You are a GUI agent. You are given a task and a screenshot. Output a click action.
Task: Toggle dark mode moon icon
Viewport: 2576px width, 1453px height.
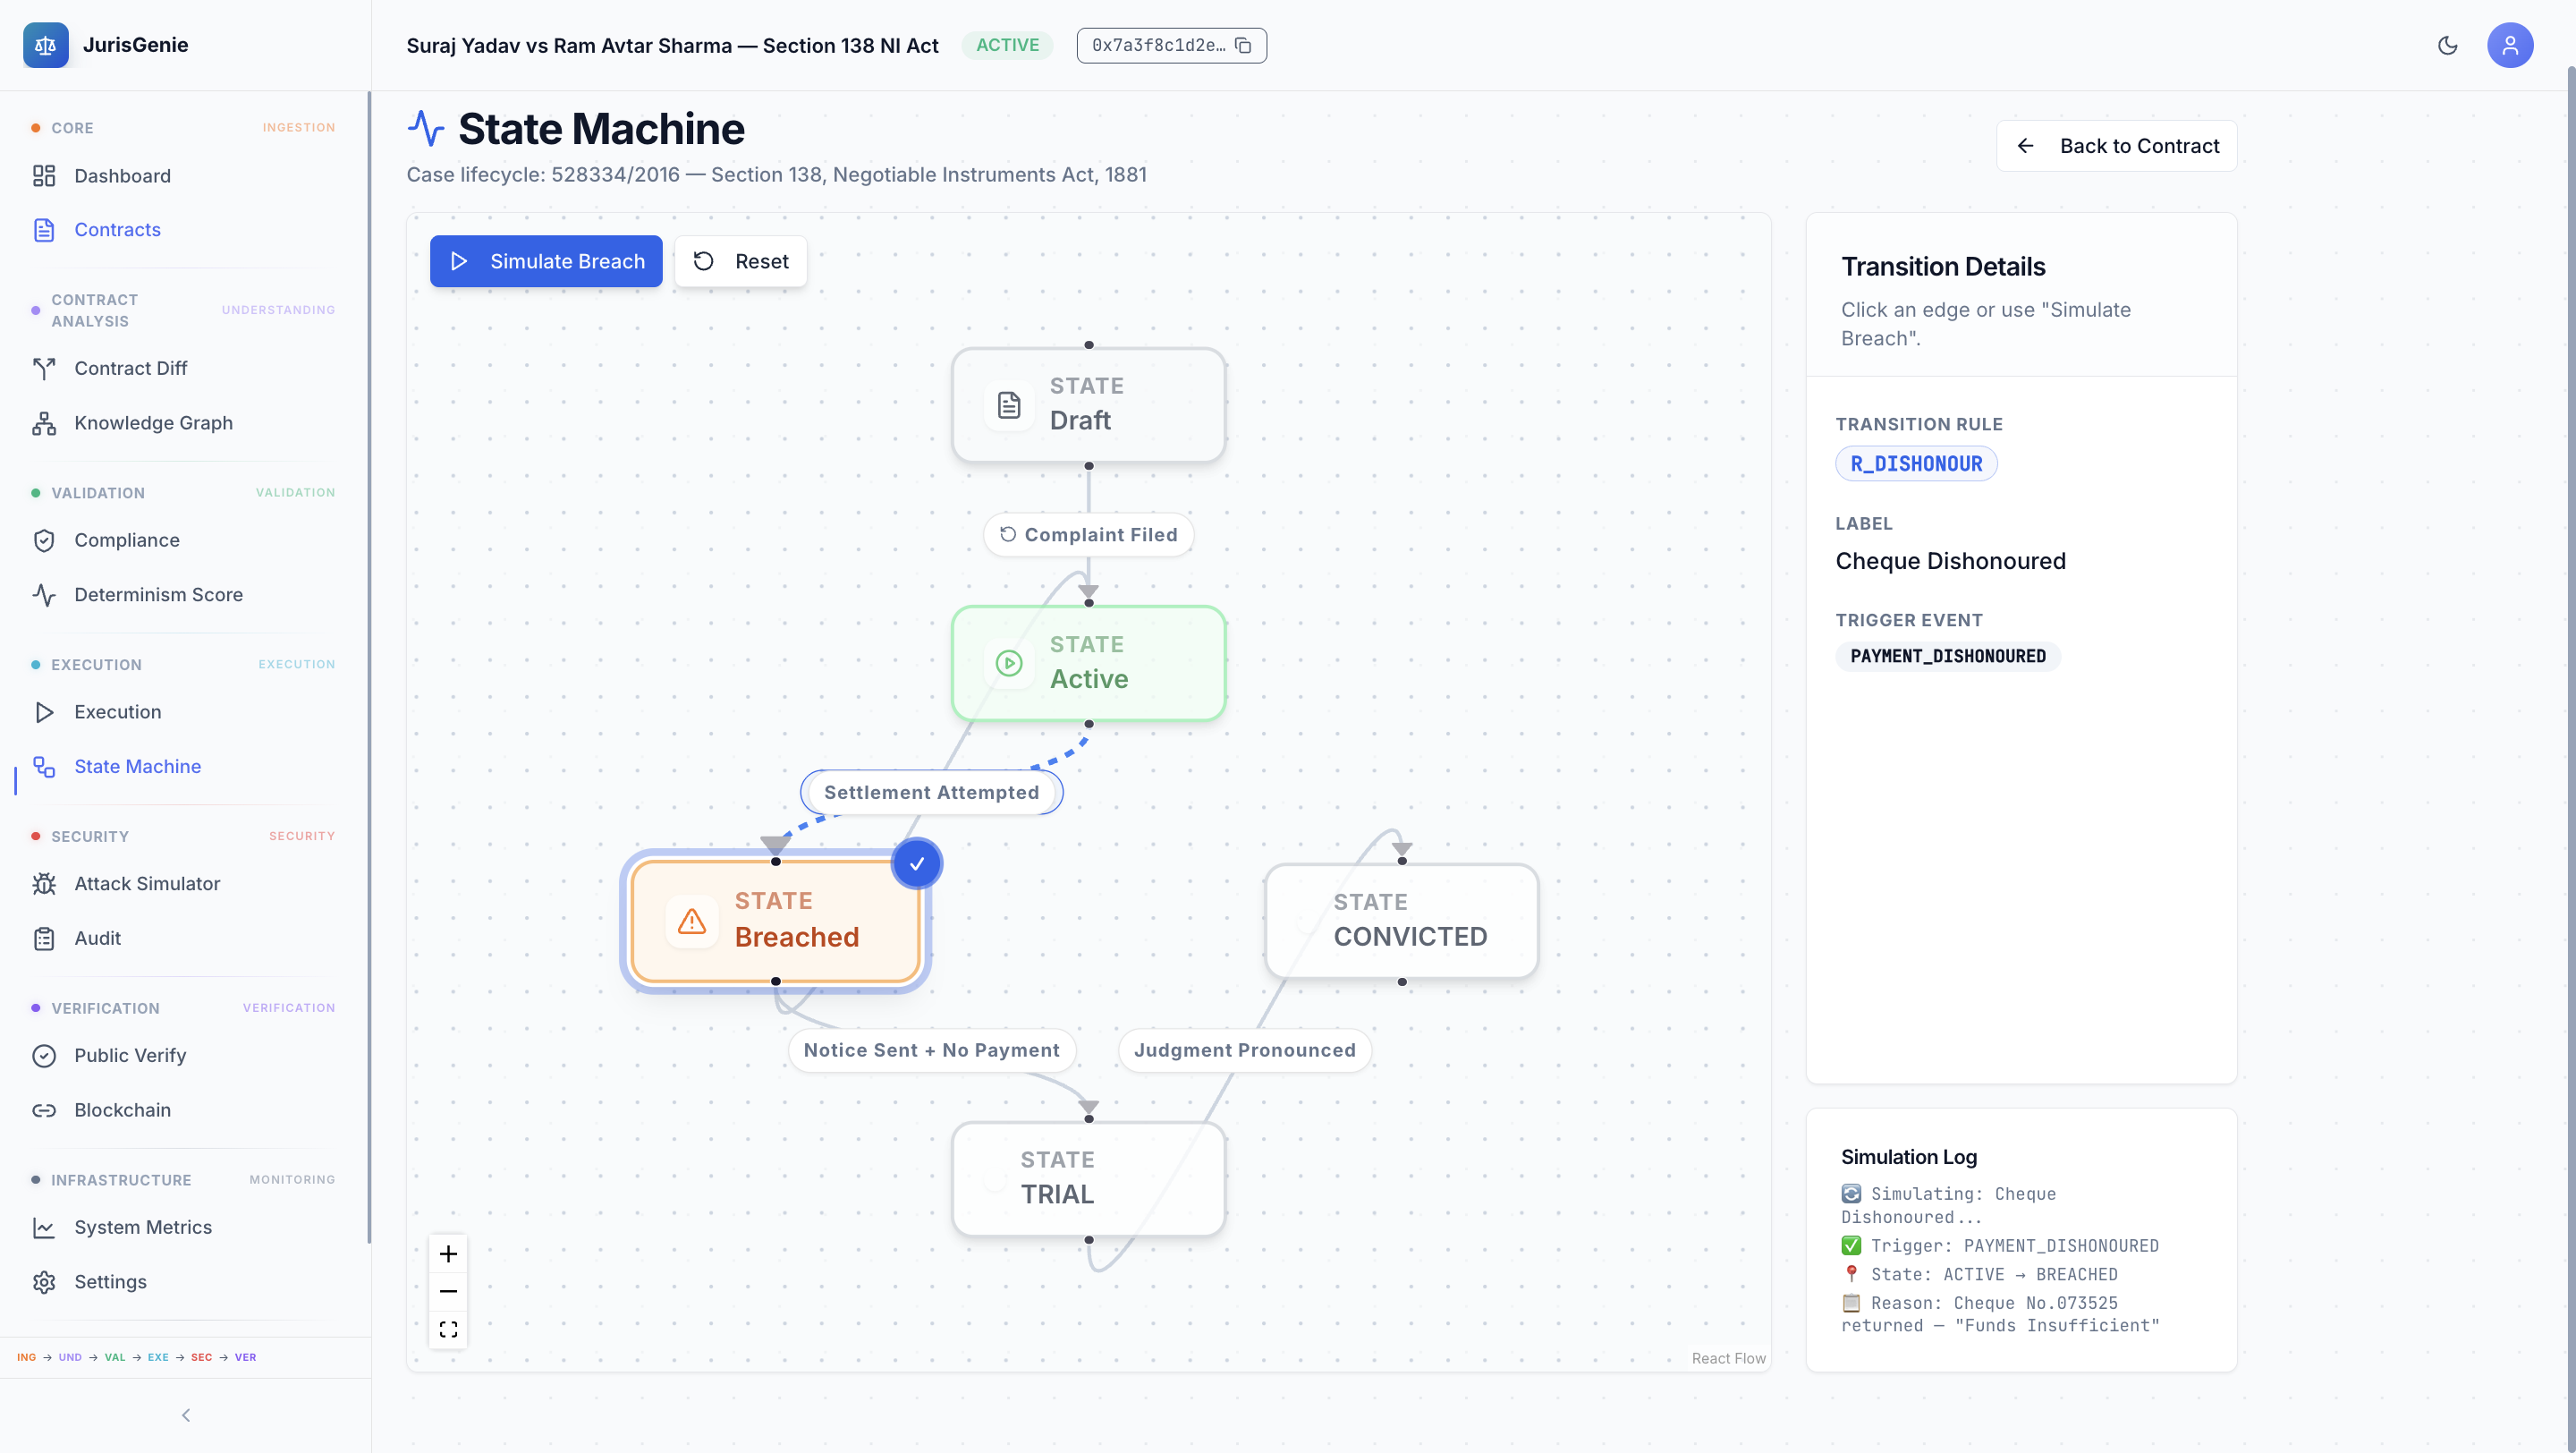pos(2447,45)
